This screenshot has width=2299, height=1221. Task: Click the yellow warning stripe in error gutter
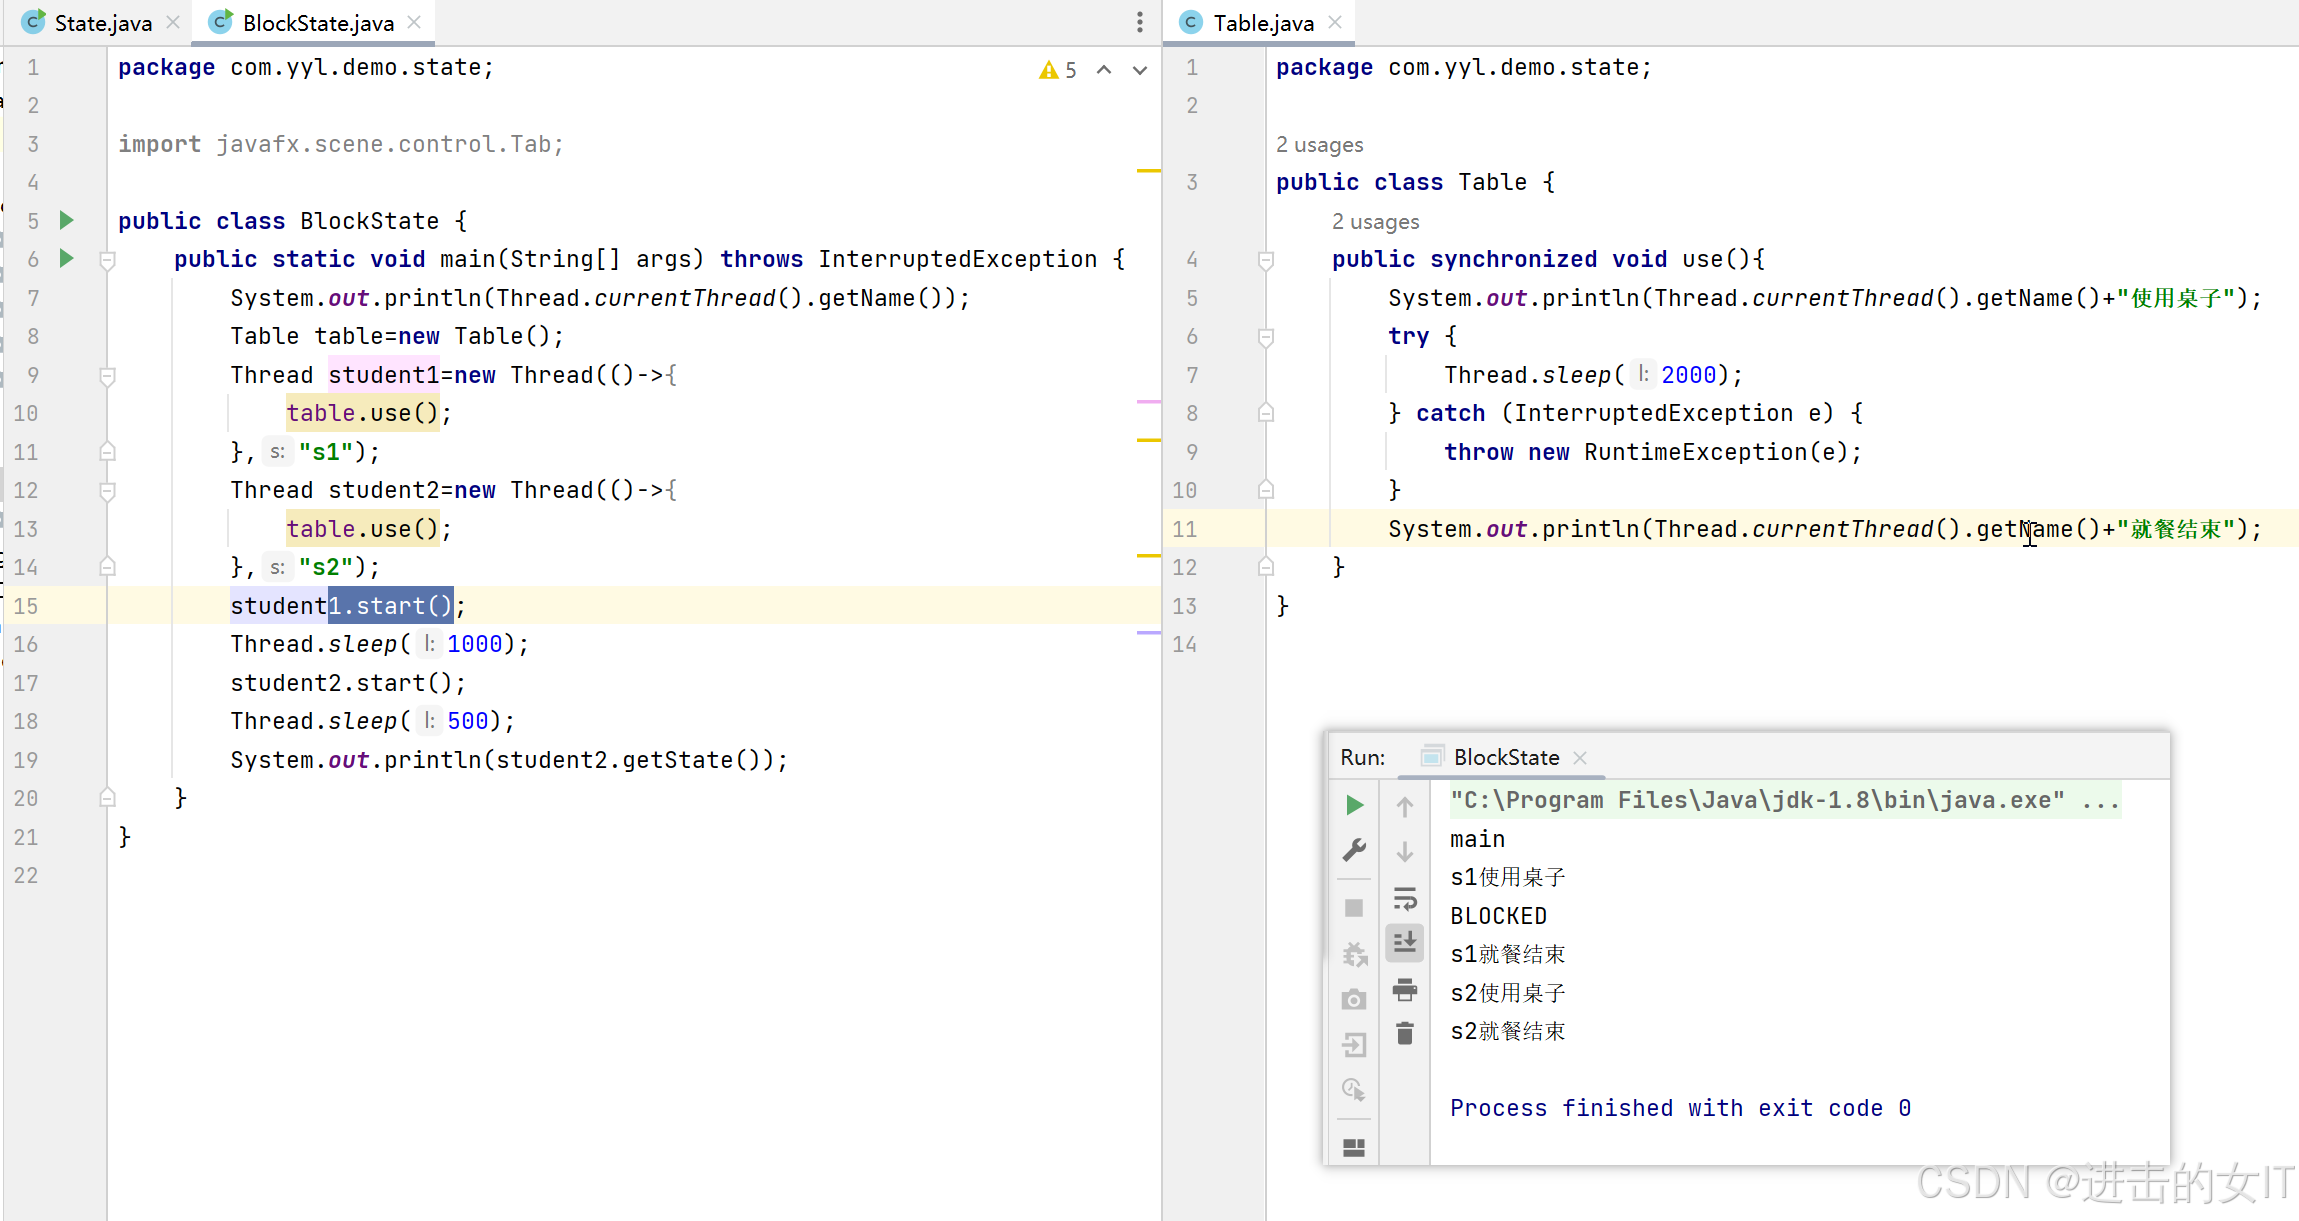coord(1148,171)
